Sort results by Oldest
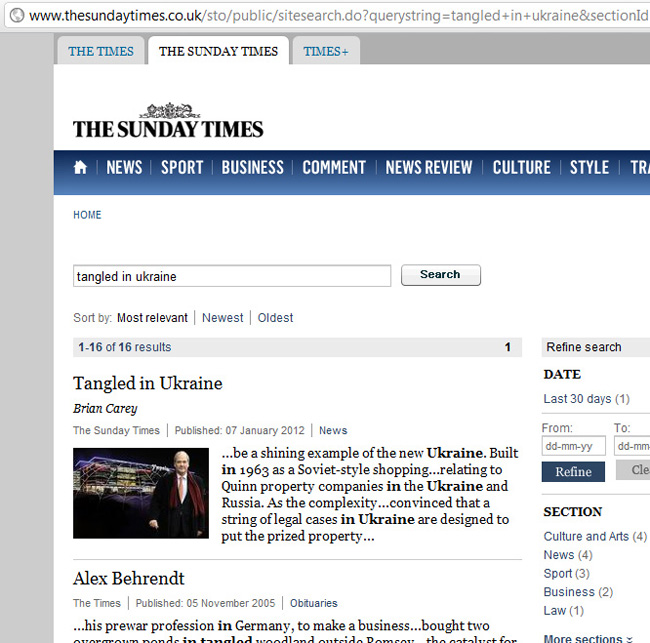This screenshot has width=650, height=643. point(275,318)
